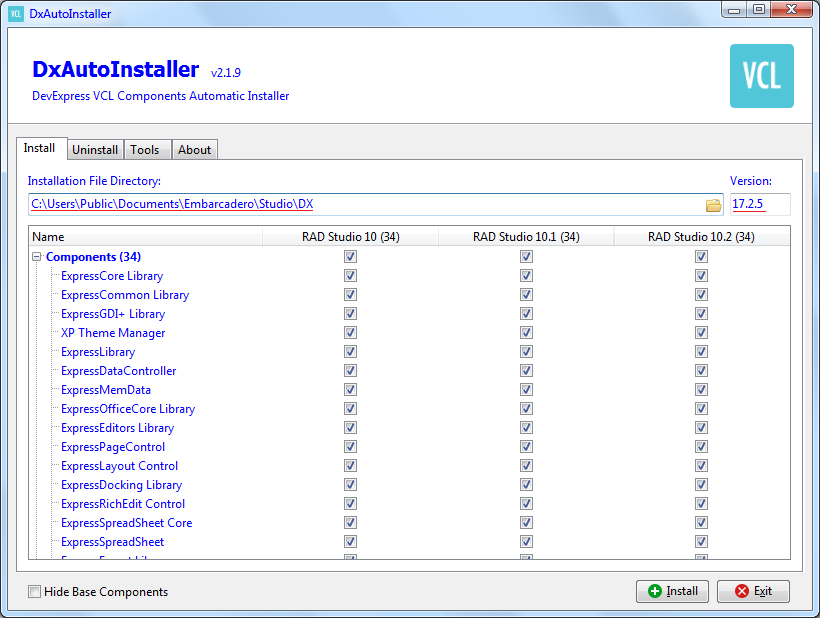
Task: Uncheck ExpressLibrary for RAD Studio 10.1
Action: [x=526, y=352]
